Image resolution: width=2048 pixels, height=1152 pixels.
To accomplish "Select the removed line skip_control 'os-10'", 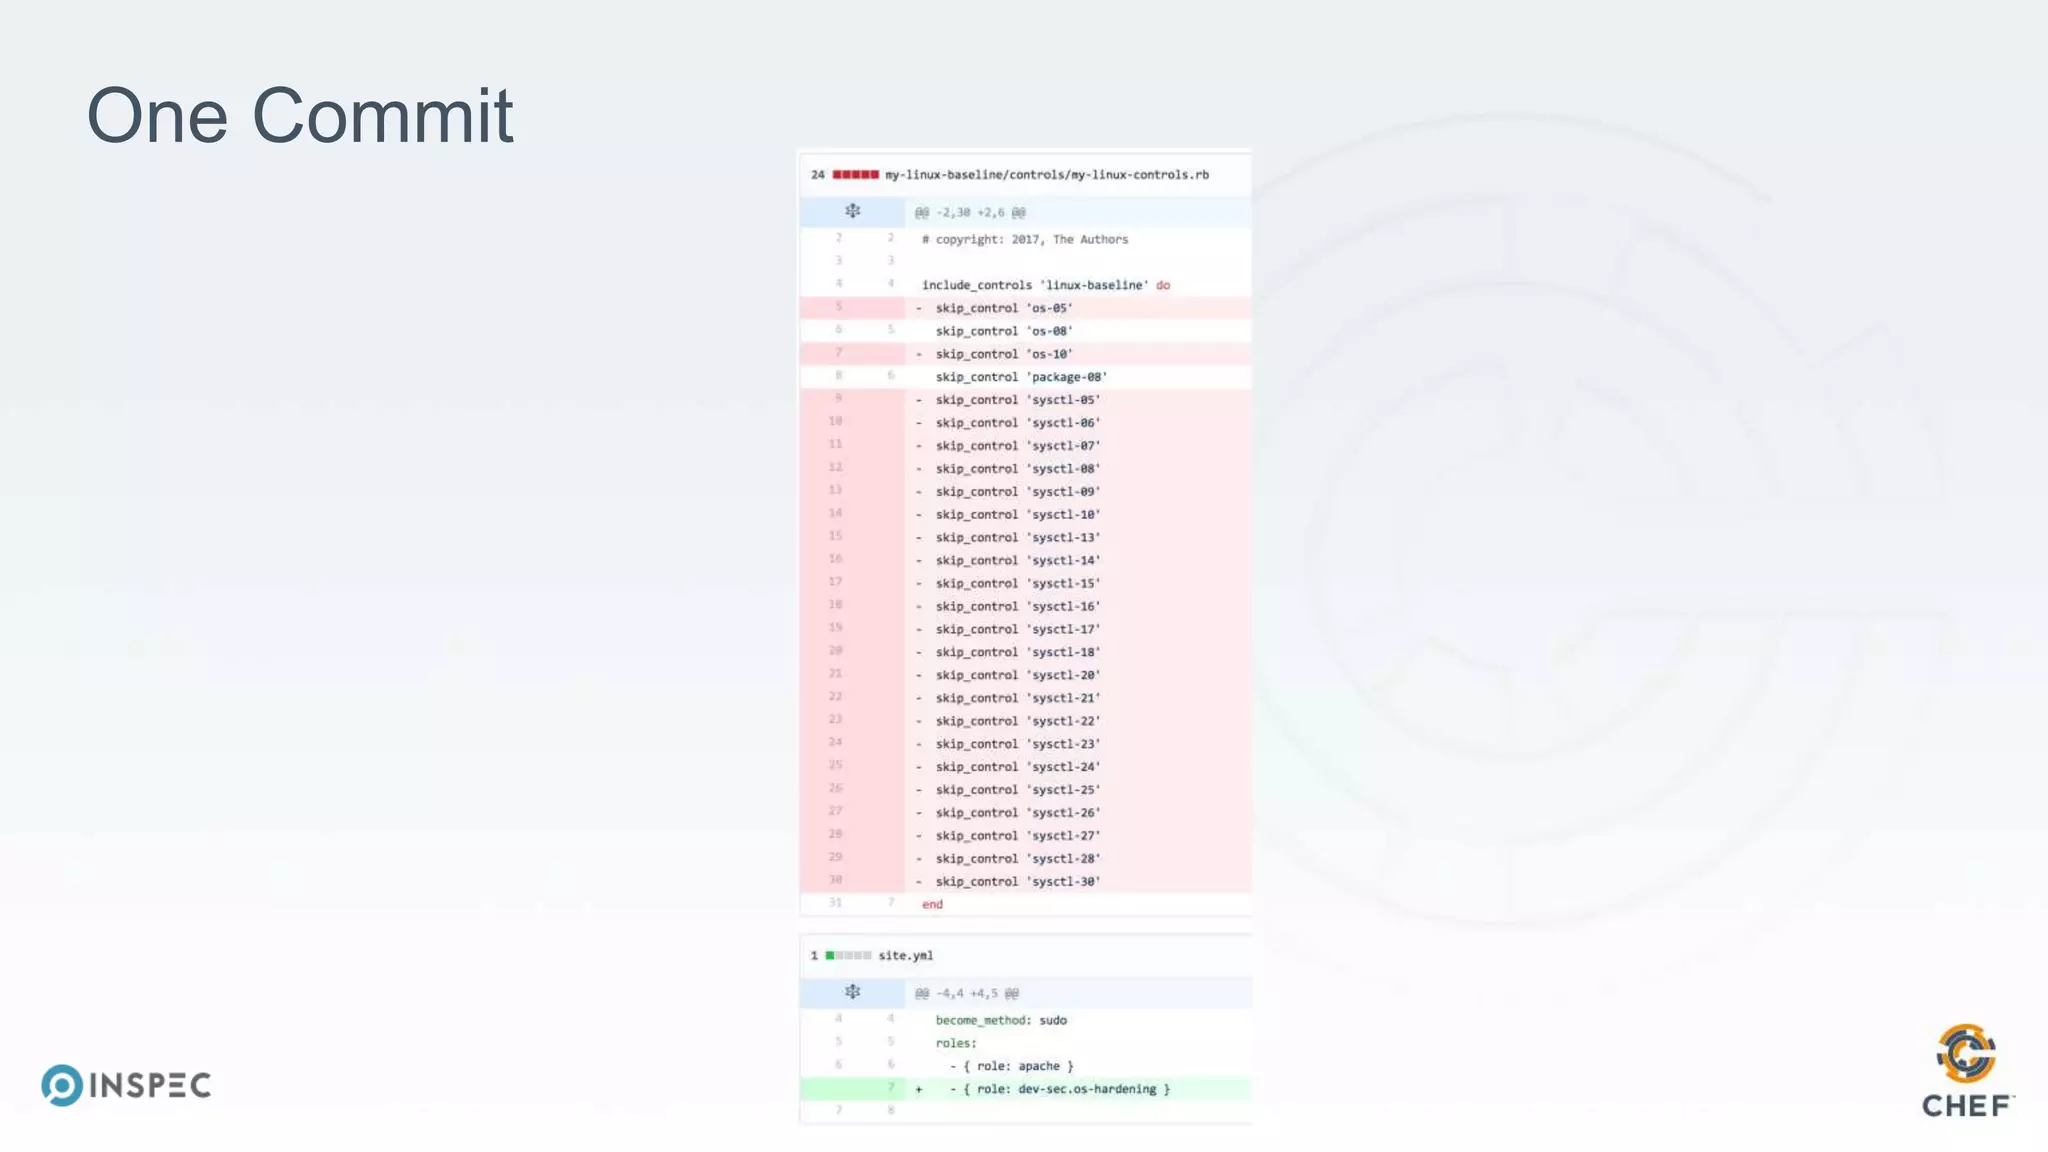I will [x=1025, y=354].
